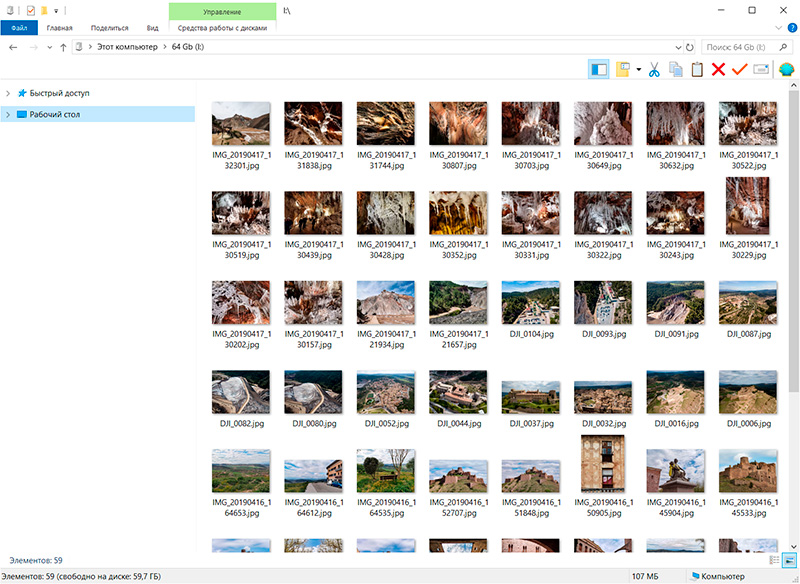Click the red X Delete icon
The width and height of the screenshot is (800, 584).
click(x=718, y=70)
